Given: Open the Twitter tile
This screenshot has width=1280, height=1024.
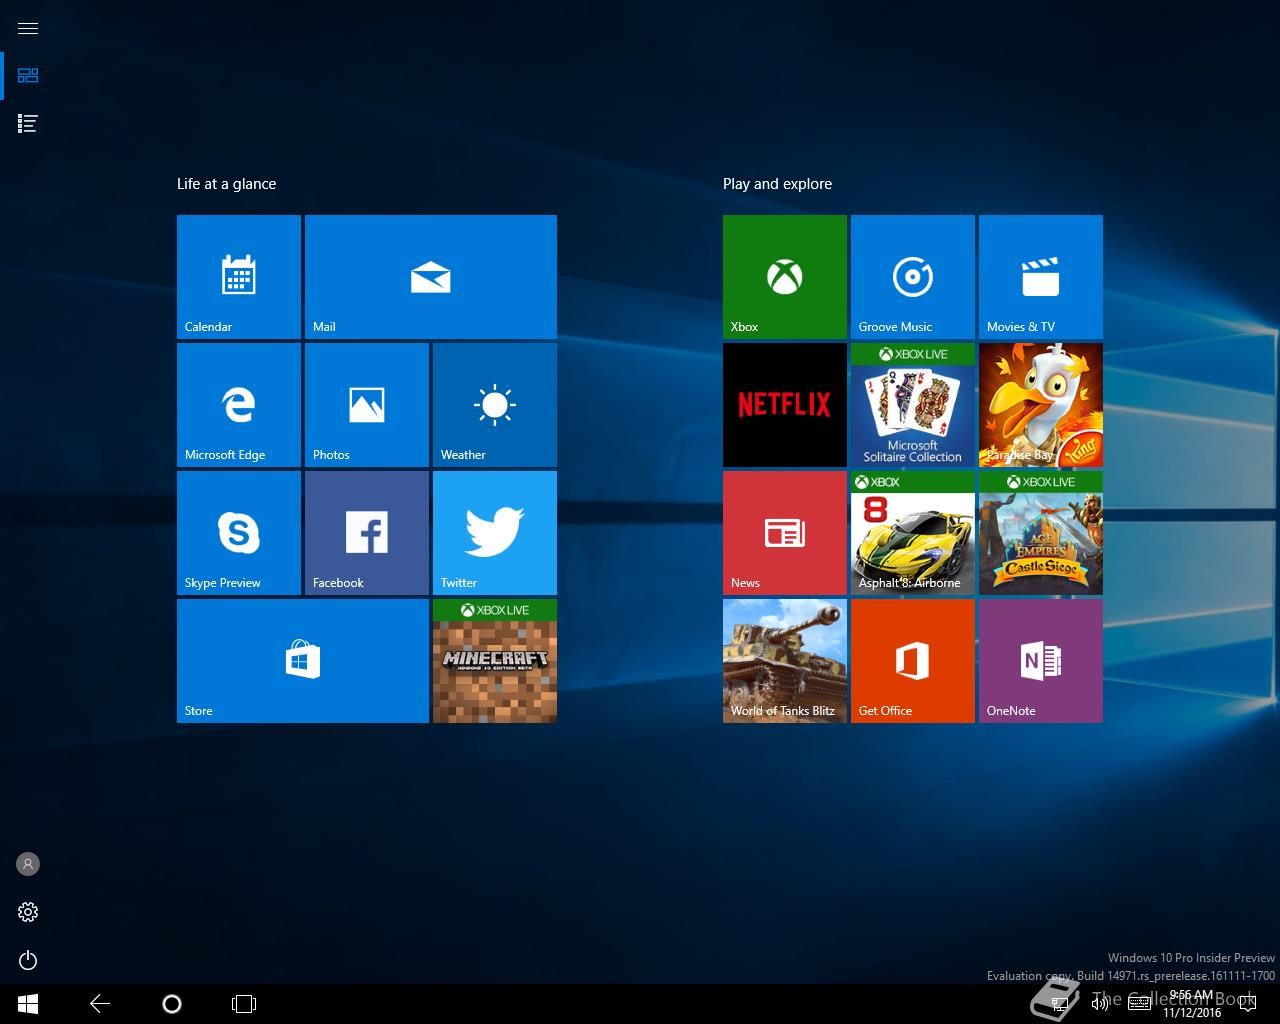Looking at the screenshot, I should (495, 533).
